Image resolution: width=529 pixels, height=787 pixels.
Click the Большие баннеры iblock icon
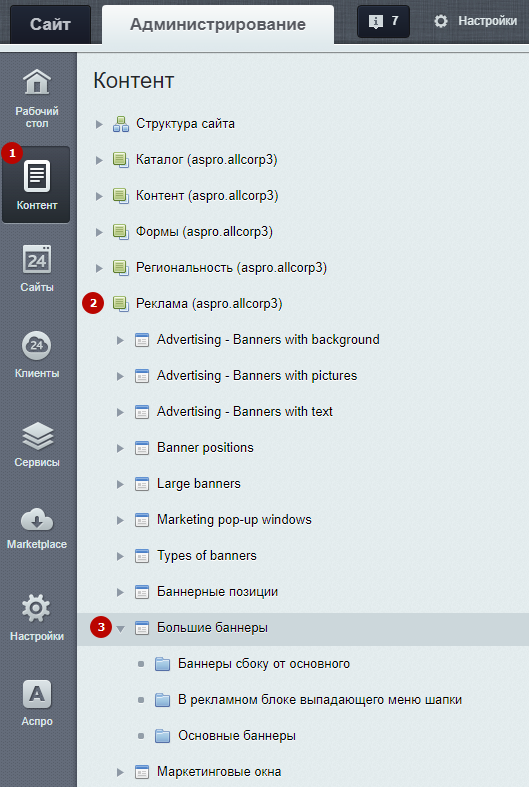142,628
